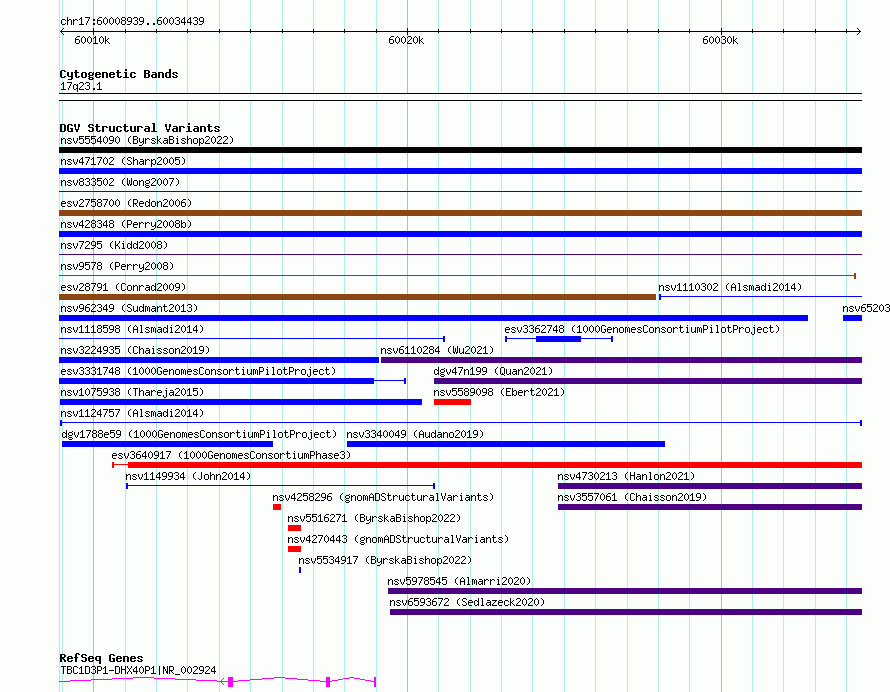This screenshot has height=692, width=890.
Task: Click the brown esv2758700 Redon2006 bar
Action: click(460, 213)
